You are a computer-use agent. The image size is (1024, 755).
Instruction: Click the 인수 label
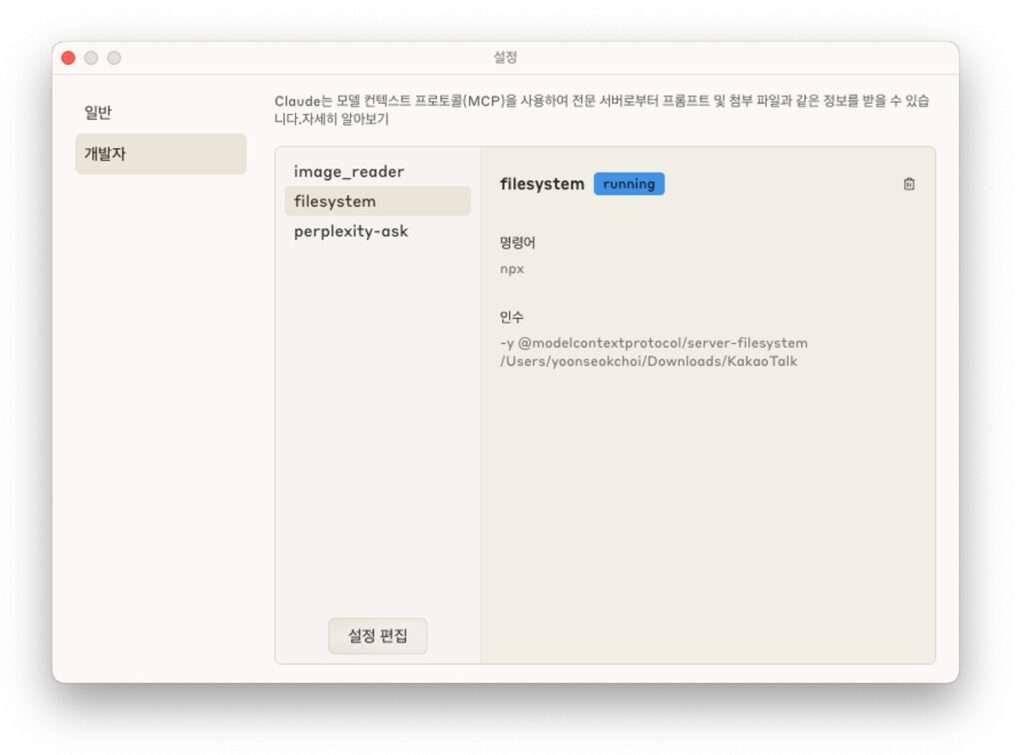(x=511, y=317)
